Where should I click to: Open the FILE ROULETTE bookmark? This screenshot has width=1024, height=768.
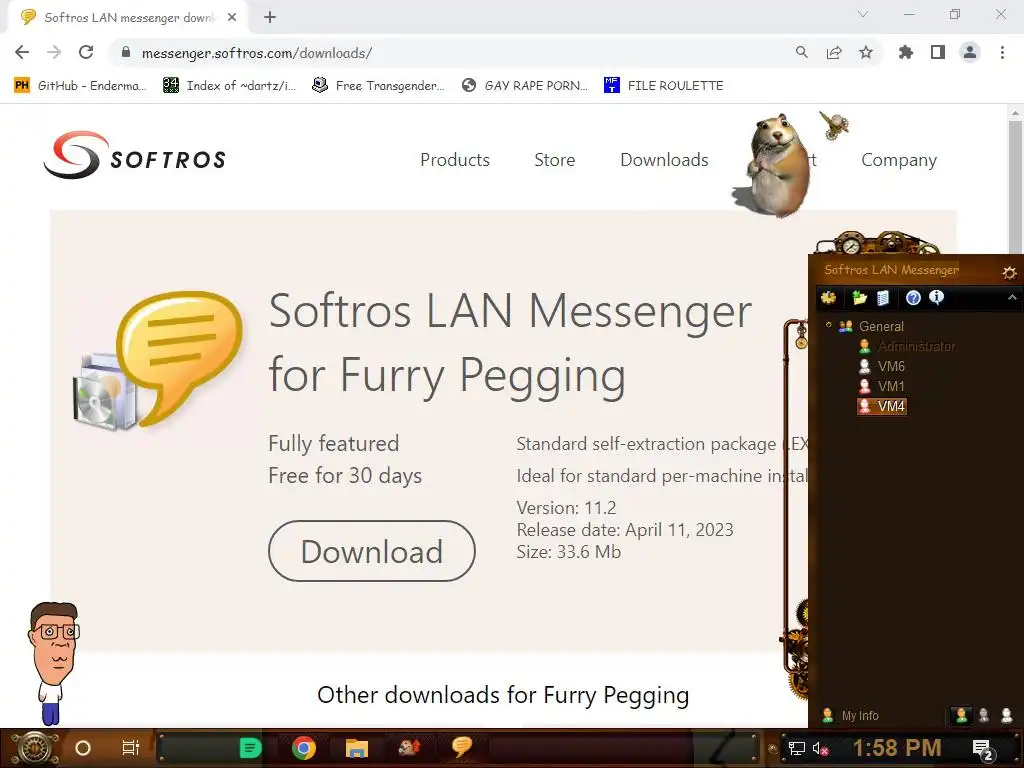(664, 86)
